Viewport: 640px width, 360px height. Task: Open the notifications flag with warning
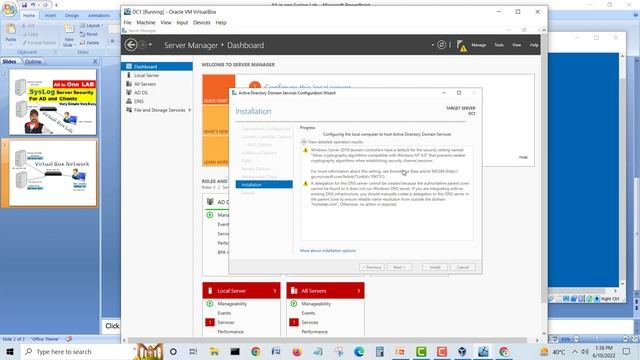point(462,45)
